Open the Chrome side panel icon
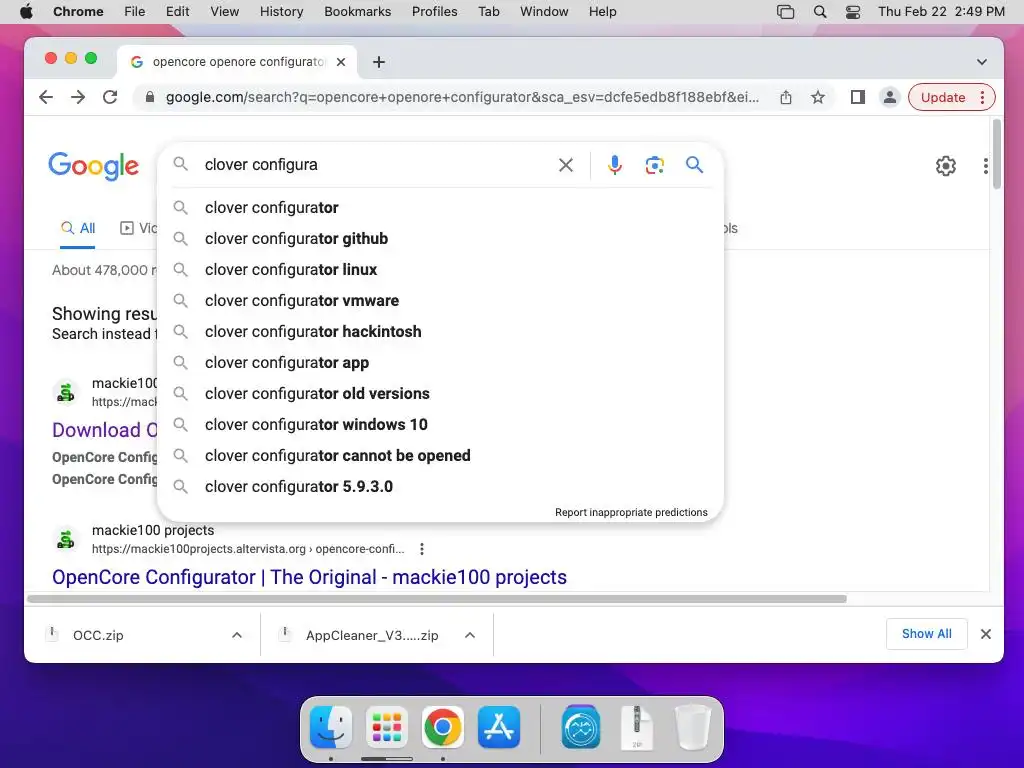The width and height of the screenshot is (1024, 768). click(857, 97)
